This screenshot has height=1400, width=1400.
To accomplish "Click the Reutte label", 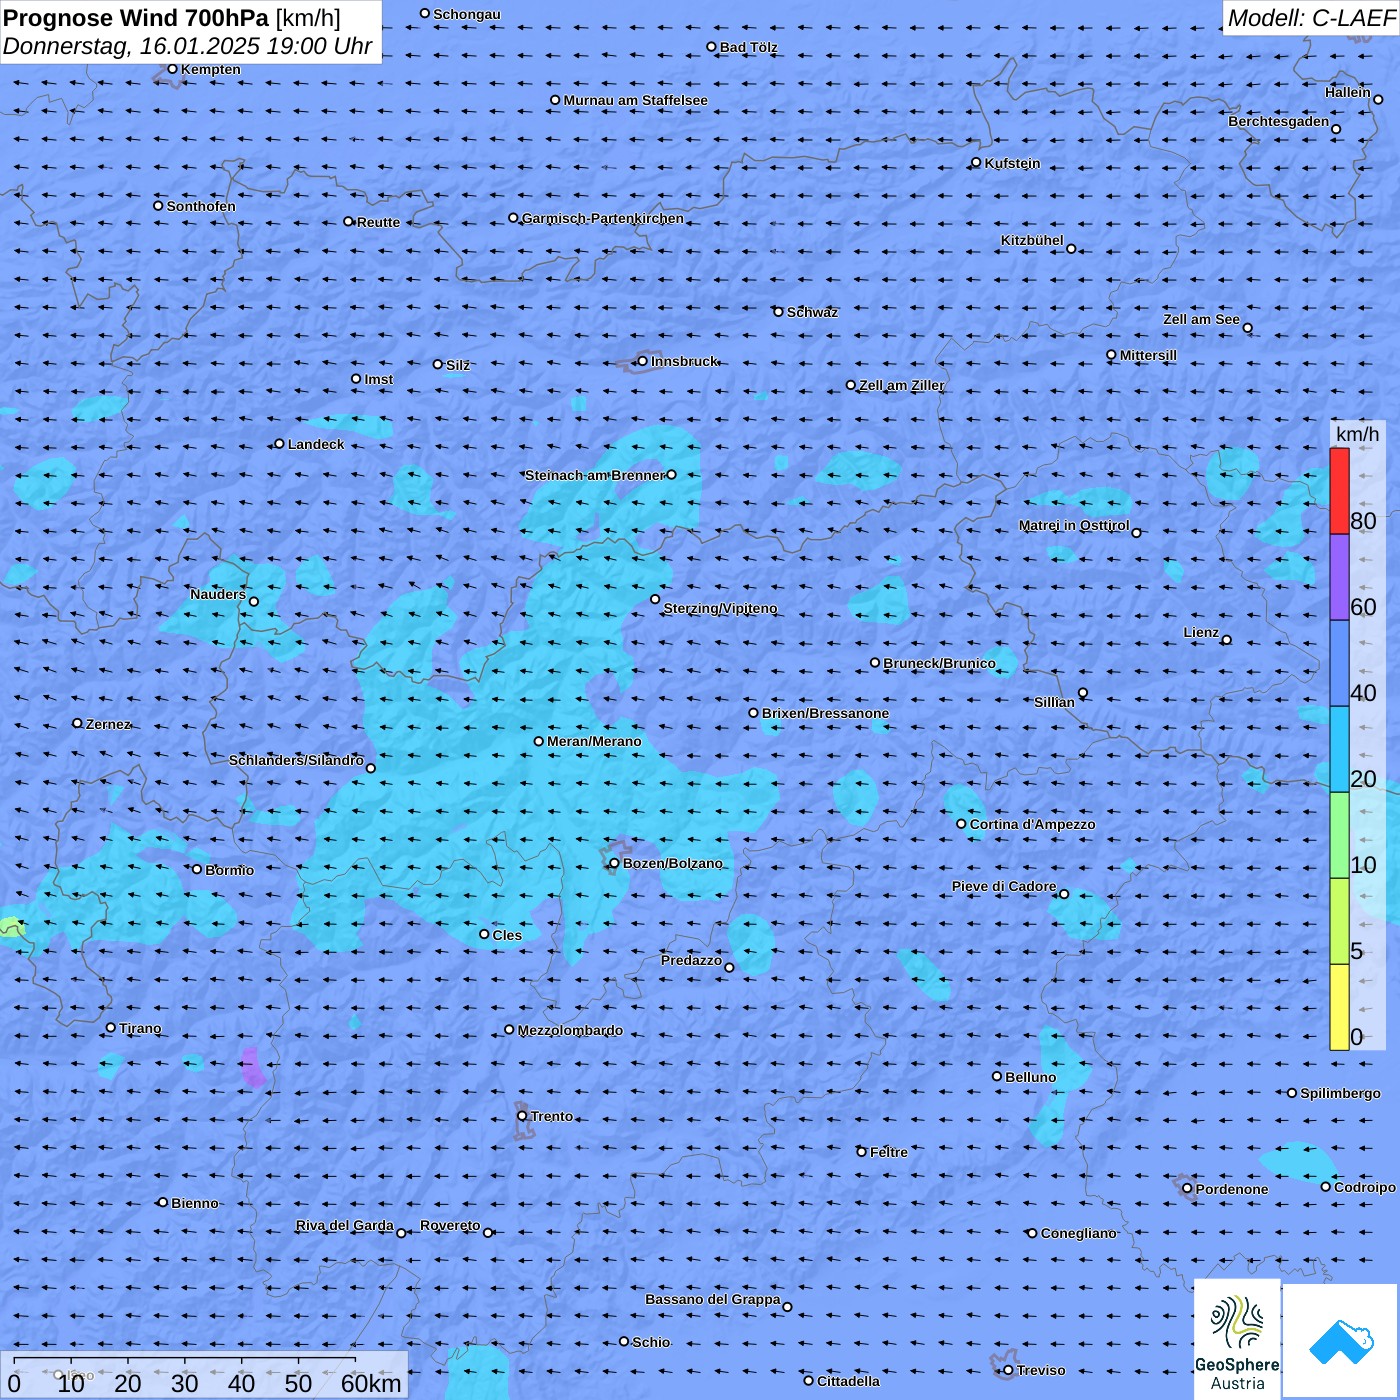I will (378, 222).
